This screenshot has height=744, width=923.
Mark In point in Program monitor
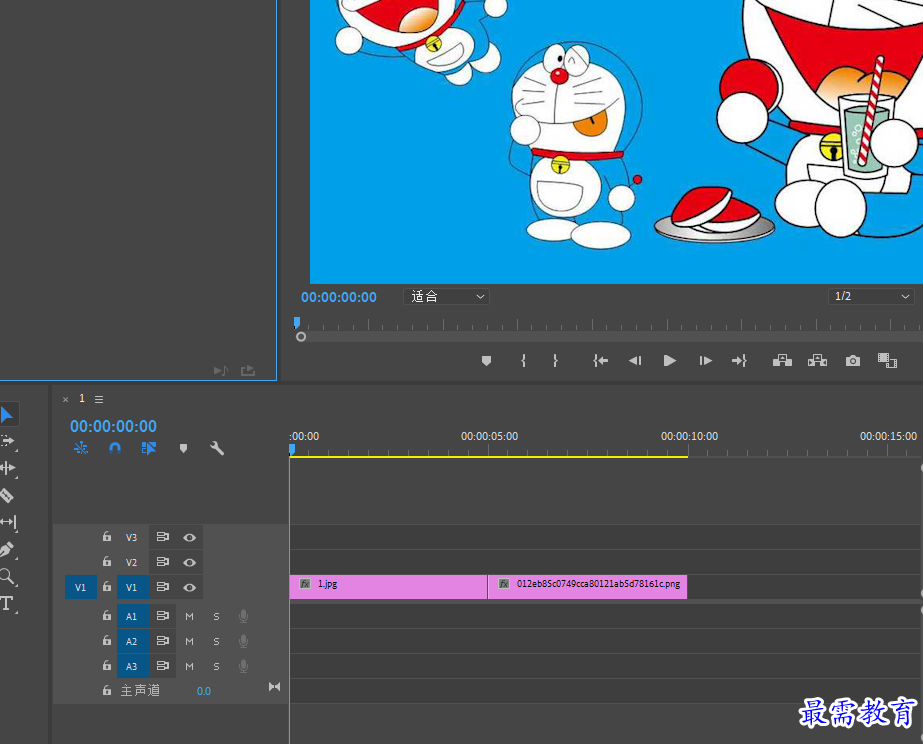click(x=523, y=361)
